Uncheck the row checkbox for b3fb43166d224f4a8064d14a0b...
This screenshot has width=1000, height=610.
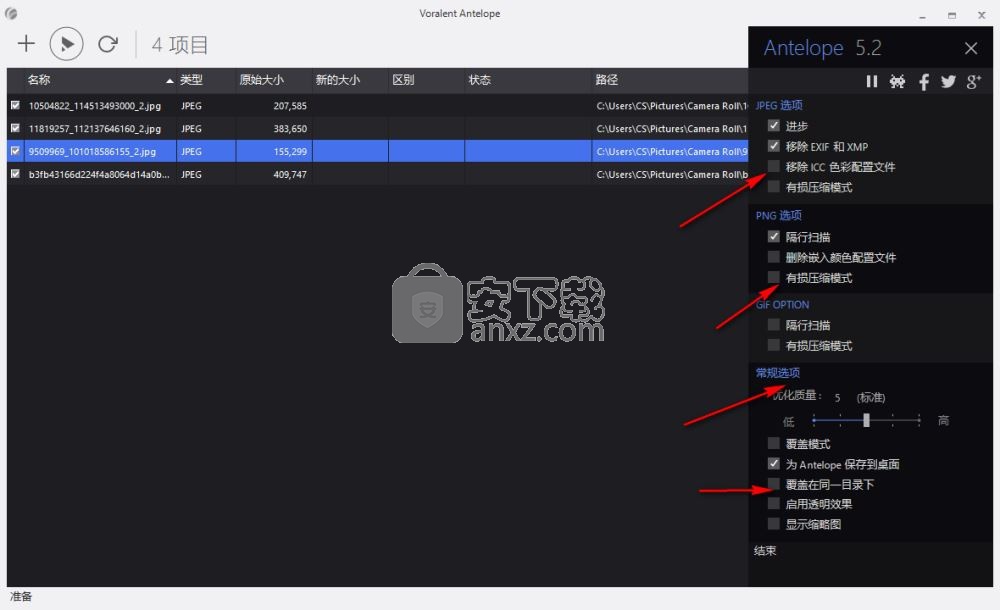click(x=15, y=174)
